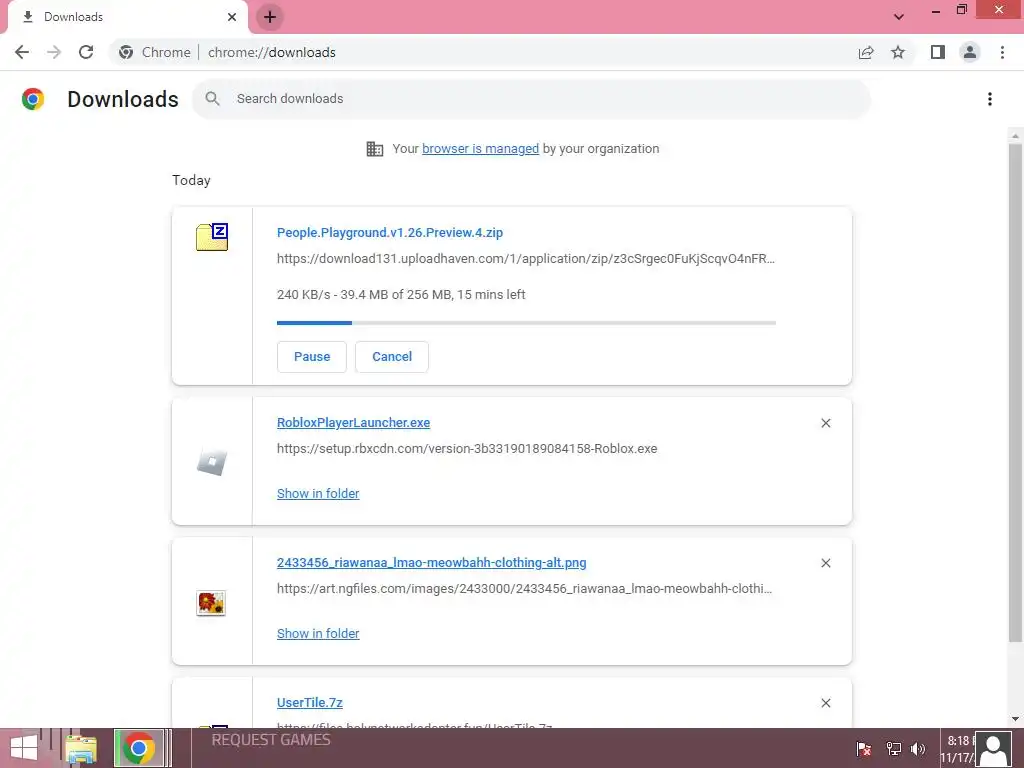Open the tab search chevron

pyautogui.click(x=899, y=17)
